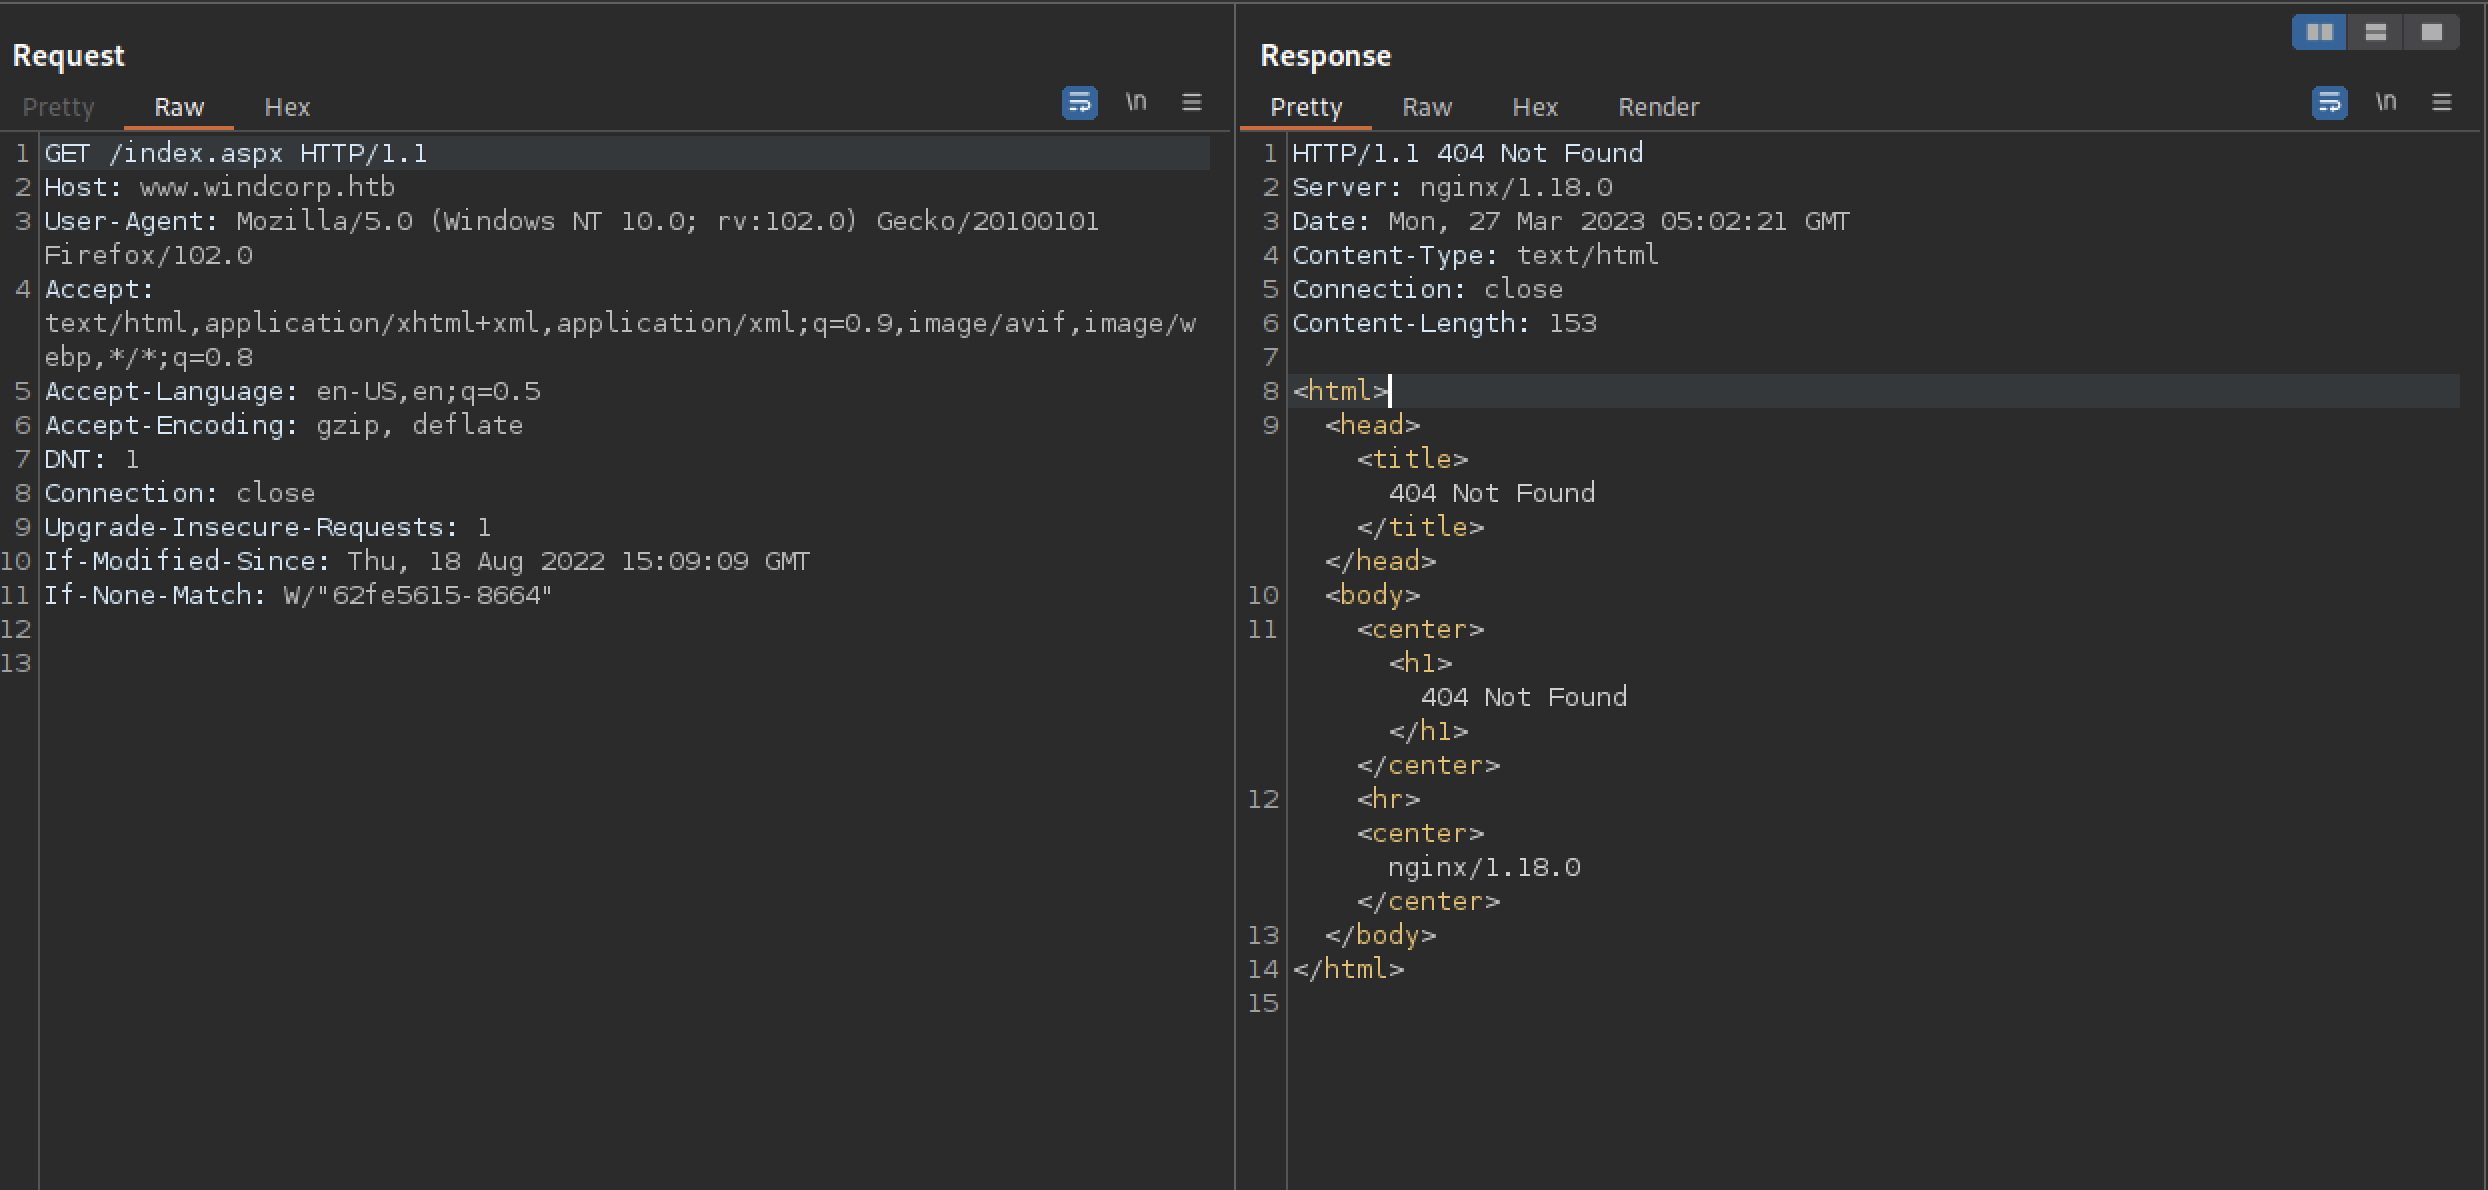Viewport: 2488px width, 1190px height.
Task: Switch Request view to Pretty tab
Action: [x=58, y=107]
